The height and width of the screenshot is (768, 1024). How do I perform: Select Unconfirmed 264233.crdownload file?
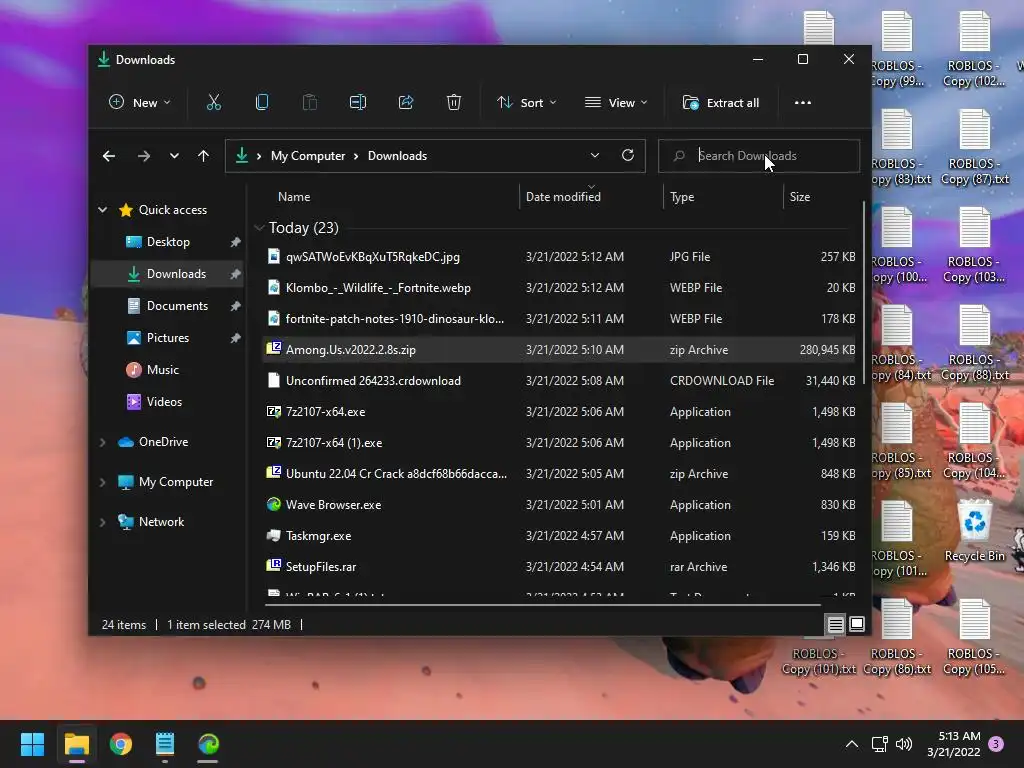(x=559, y=381)
